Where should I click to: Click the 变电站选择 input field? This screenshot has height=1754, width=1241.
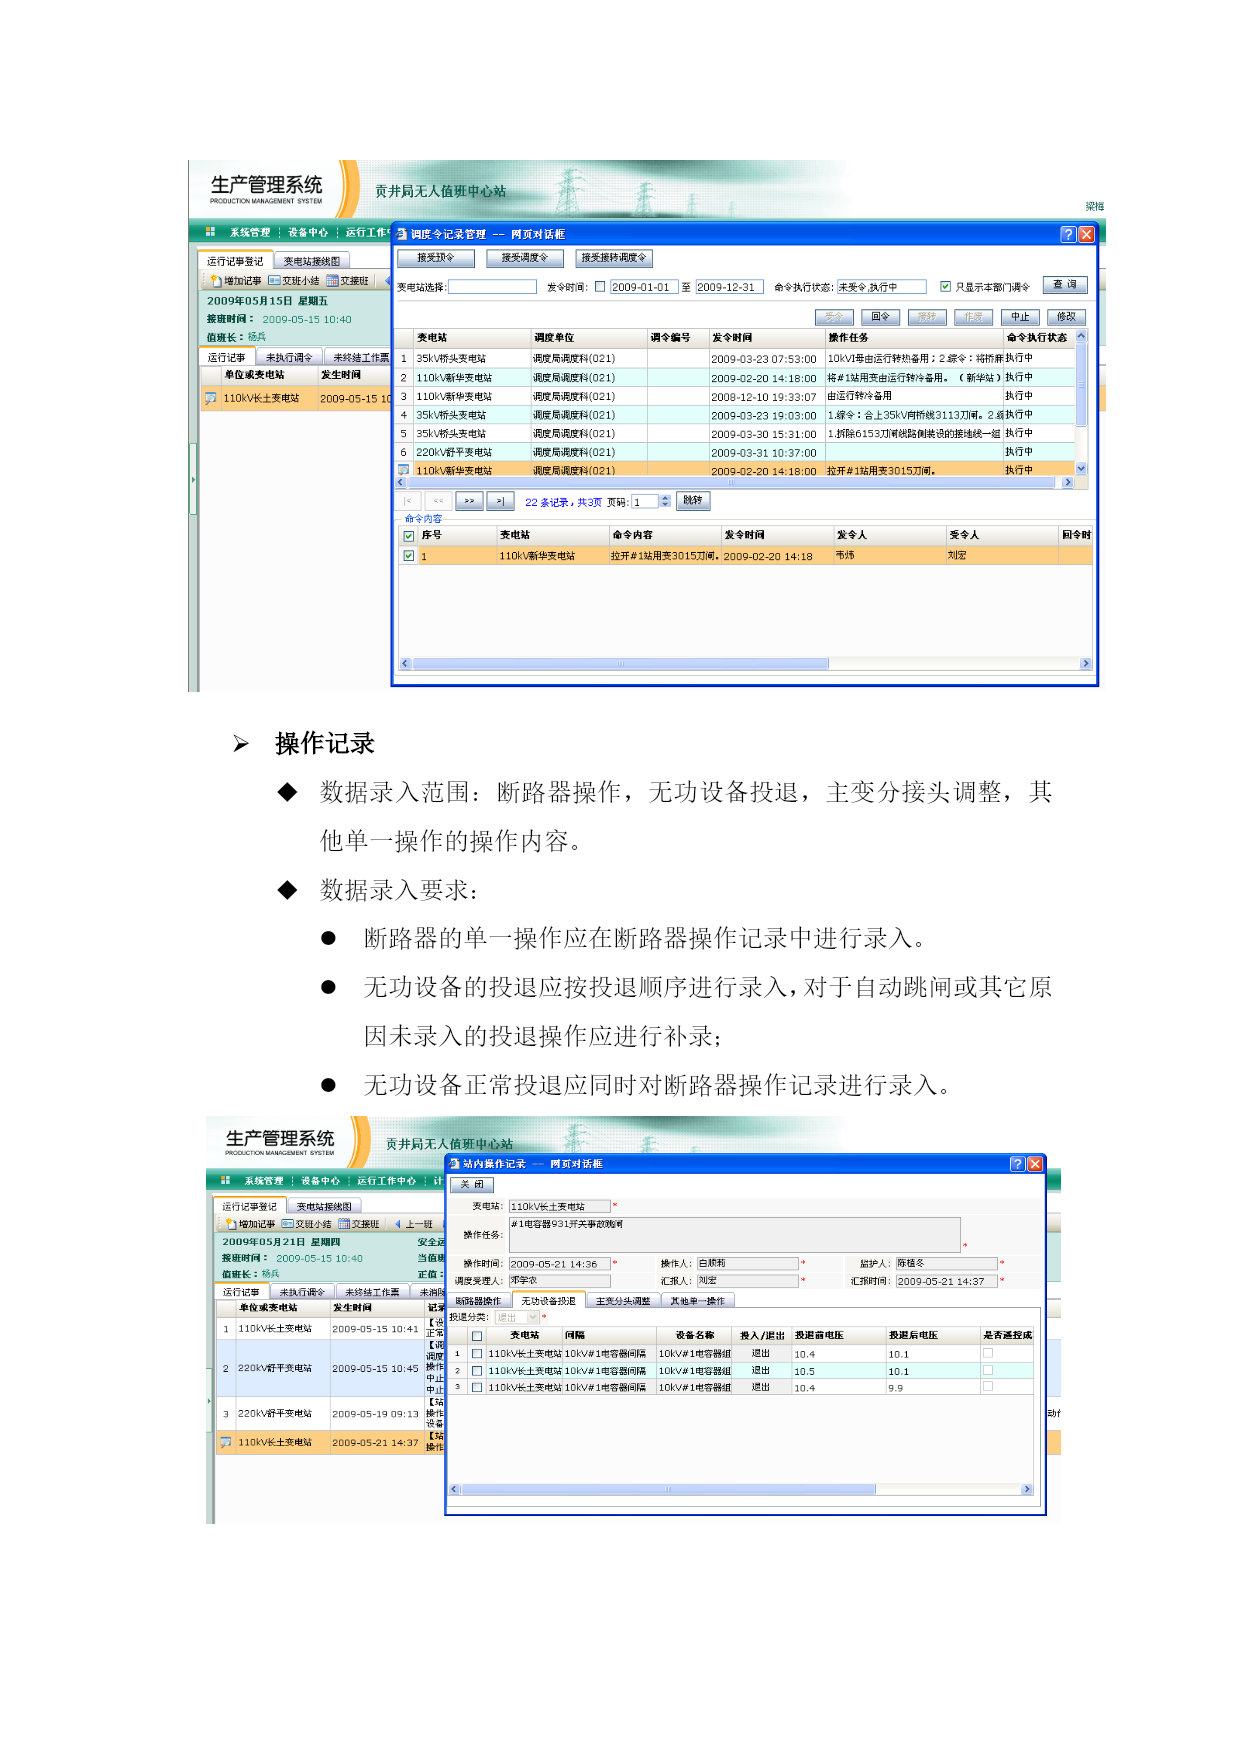(492, 287)
